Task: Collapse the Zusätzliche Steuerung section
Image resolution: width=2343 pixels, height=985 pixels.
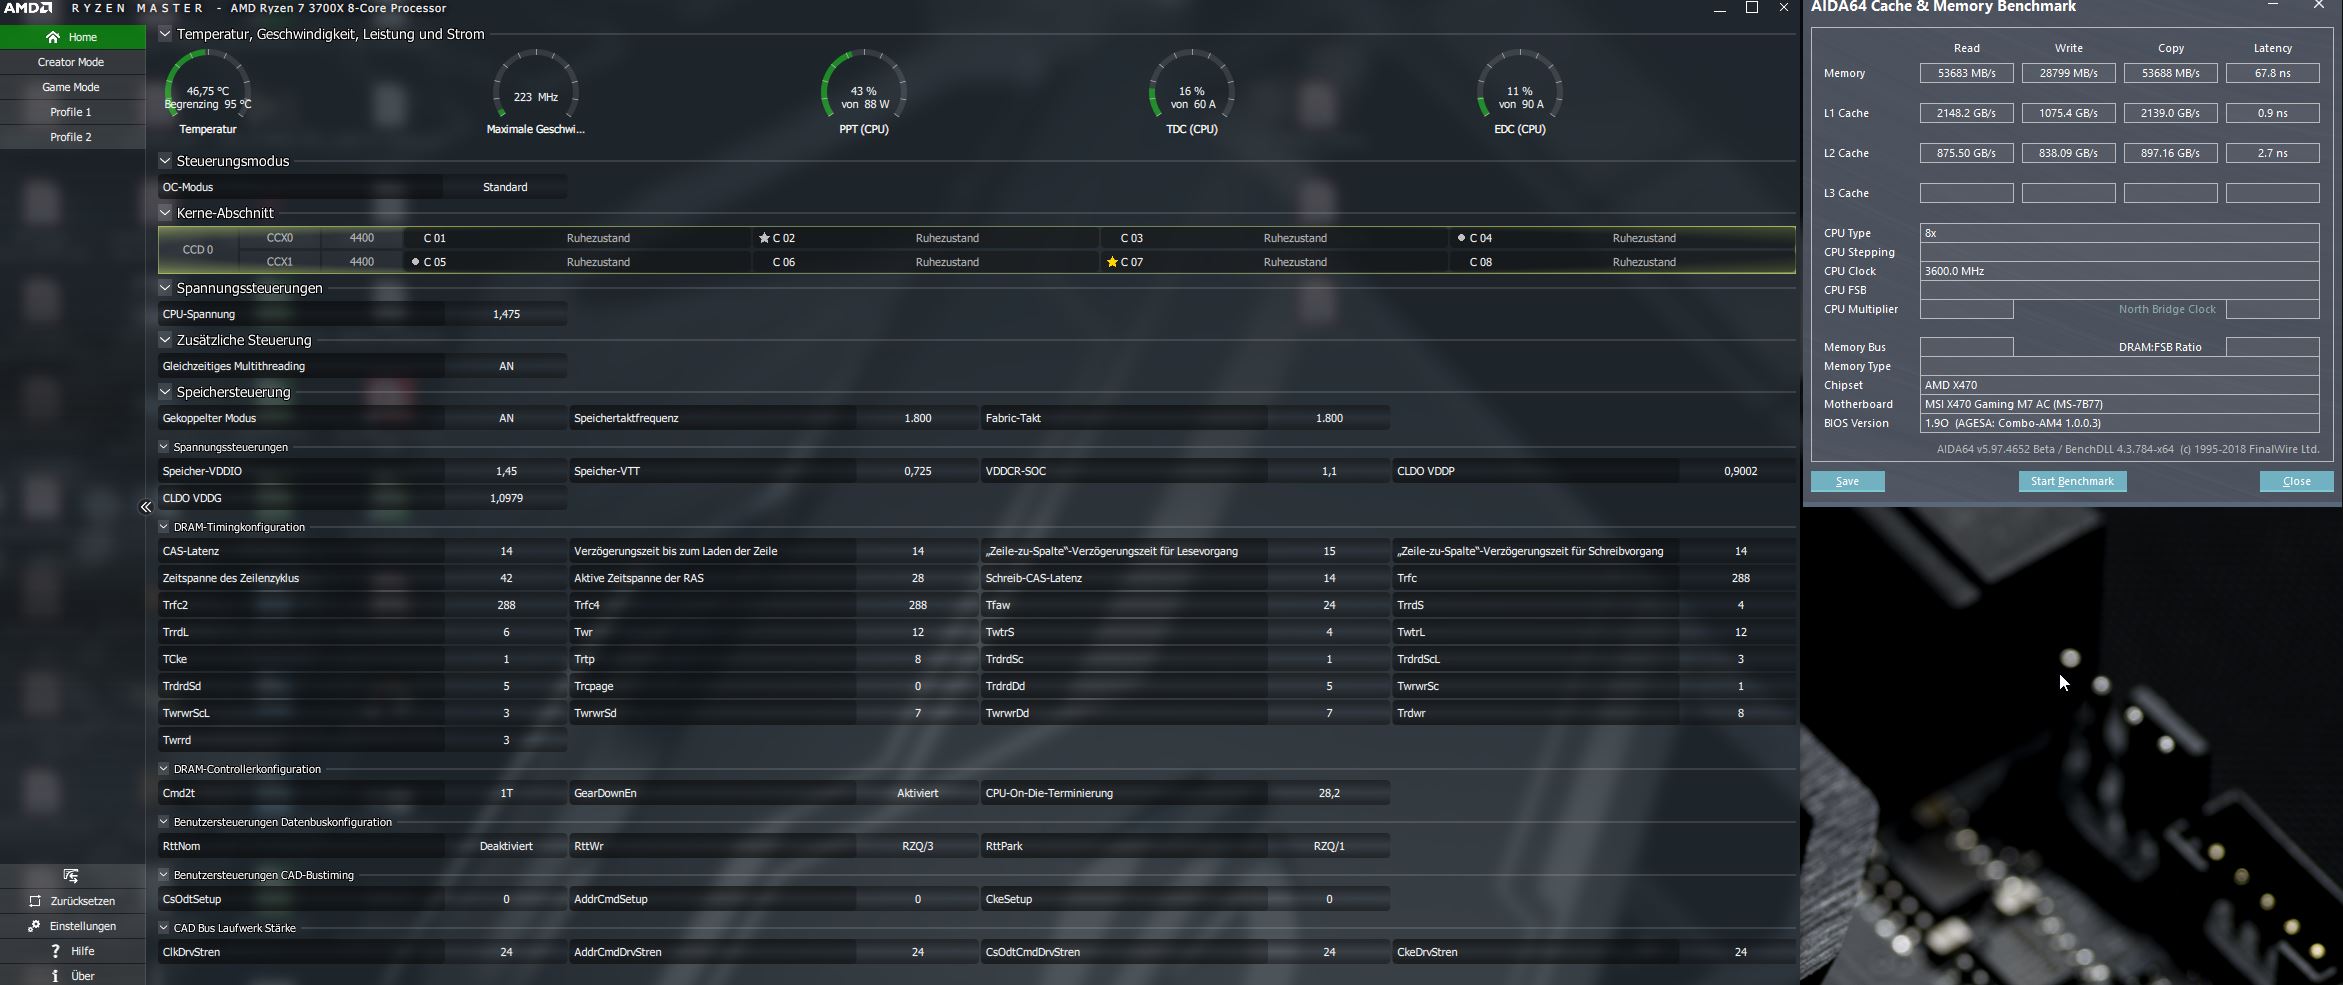Action: pos(165,340)
